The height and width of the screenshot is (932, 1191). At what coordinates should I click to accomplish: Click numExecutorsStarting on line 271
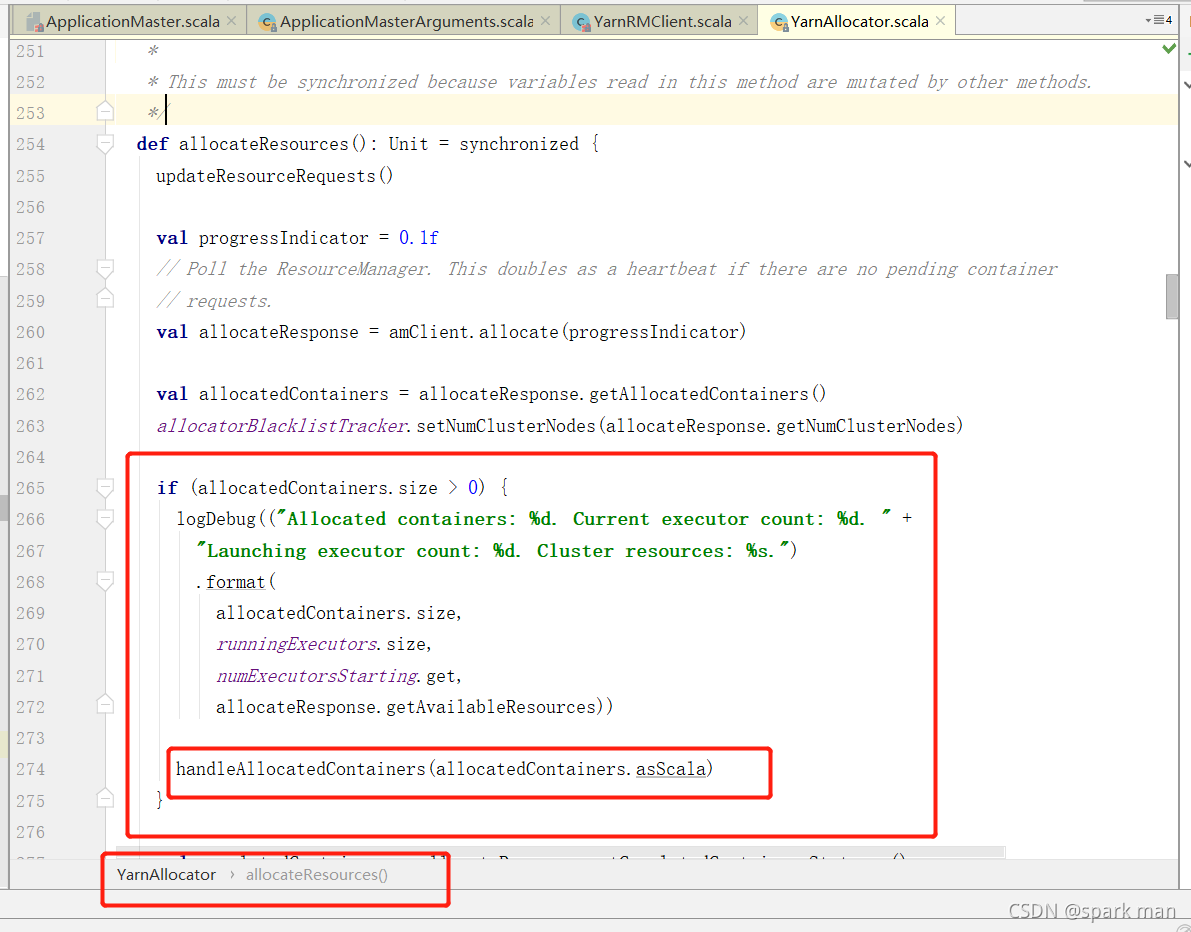pos(317,676)
